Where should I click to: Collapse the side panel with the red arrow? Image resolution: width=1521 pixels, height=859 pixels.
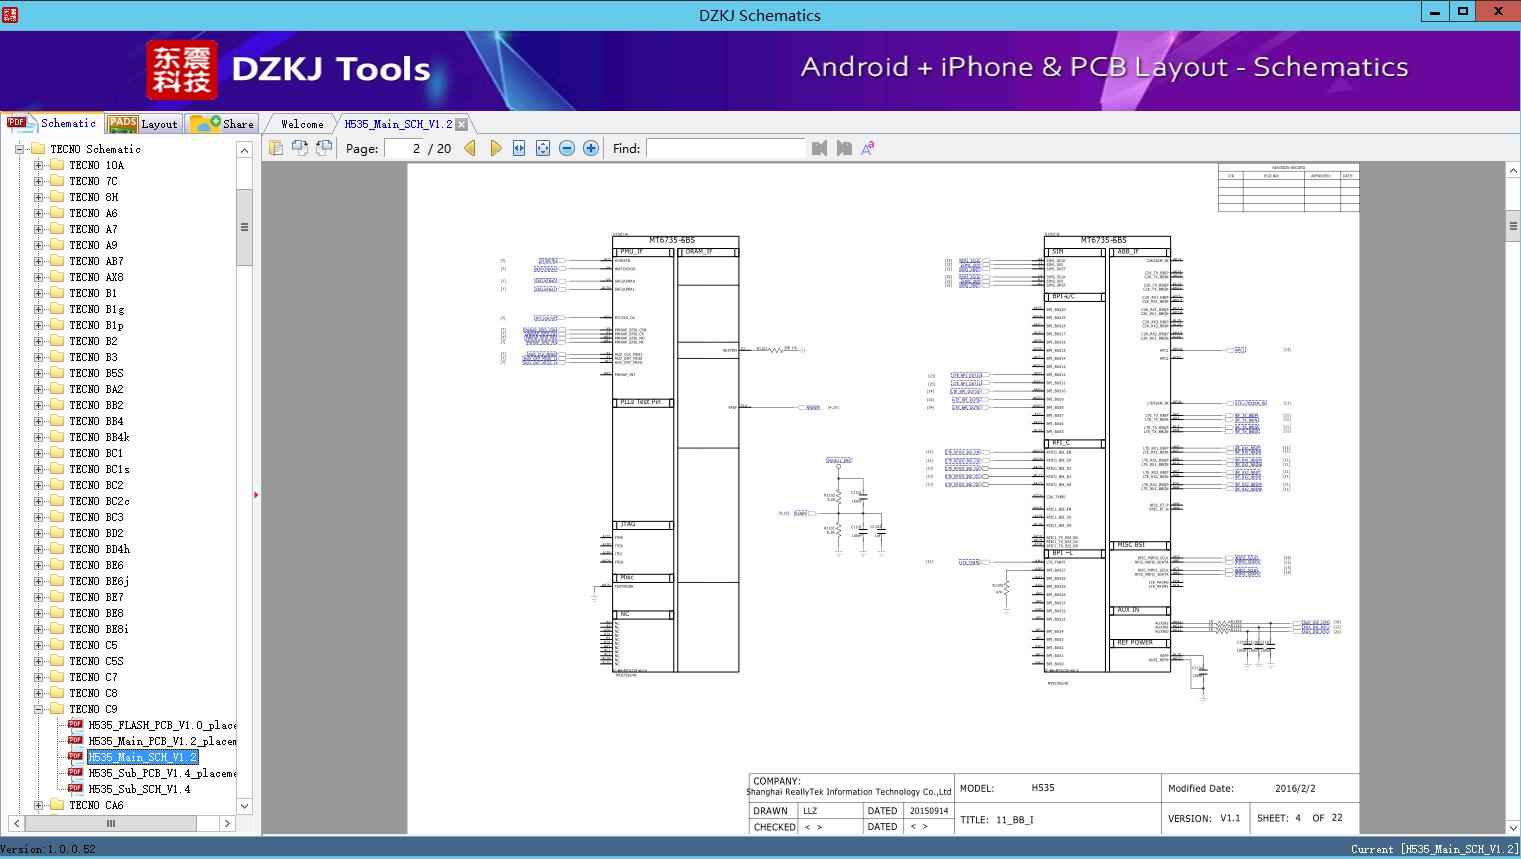click(x=256, y=494)
